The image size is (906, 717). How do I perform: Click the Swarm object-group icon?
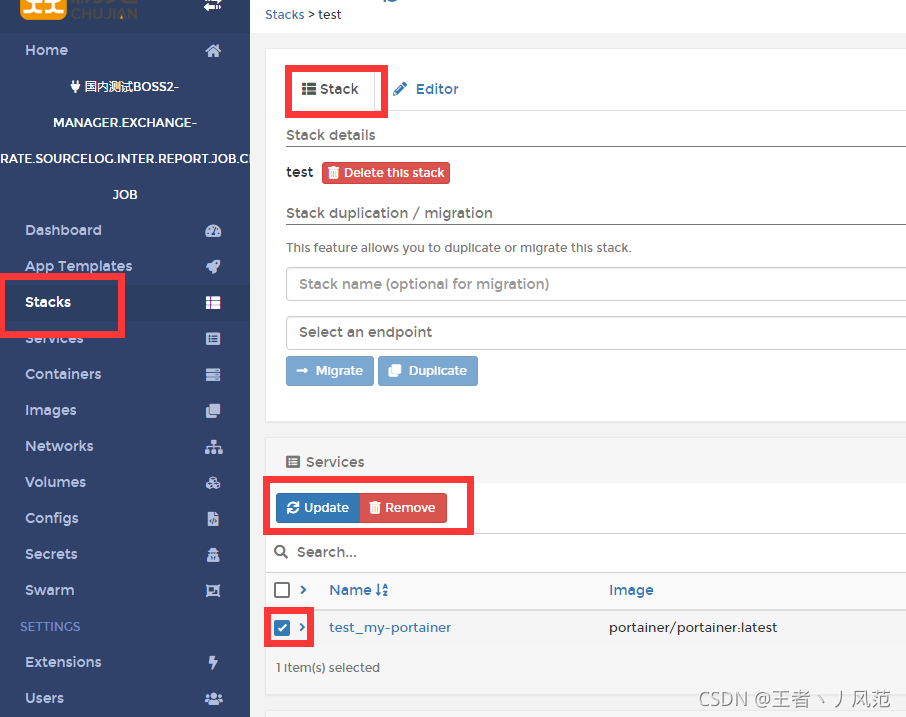pos(213,590)
